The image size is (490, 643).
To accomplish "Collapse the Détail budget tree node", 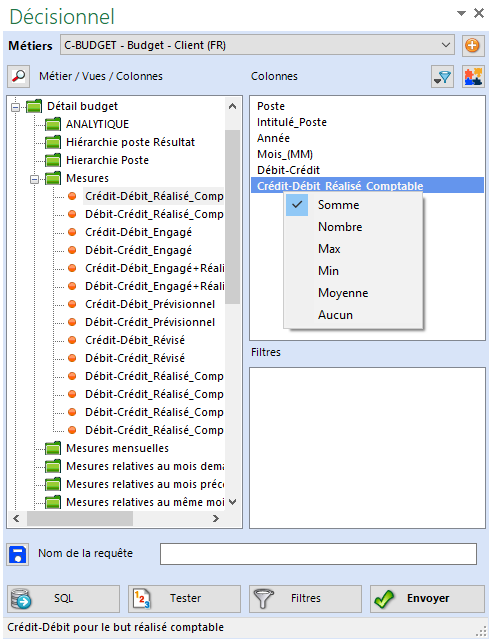I will 16,107.
